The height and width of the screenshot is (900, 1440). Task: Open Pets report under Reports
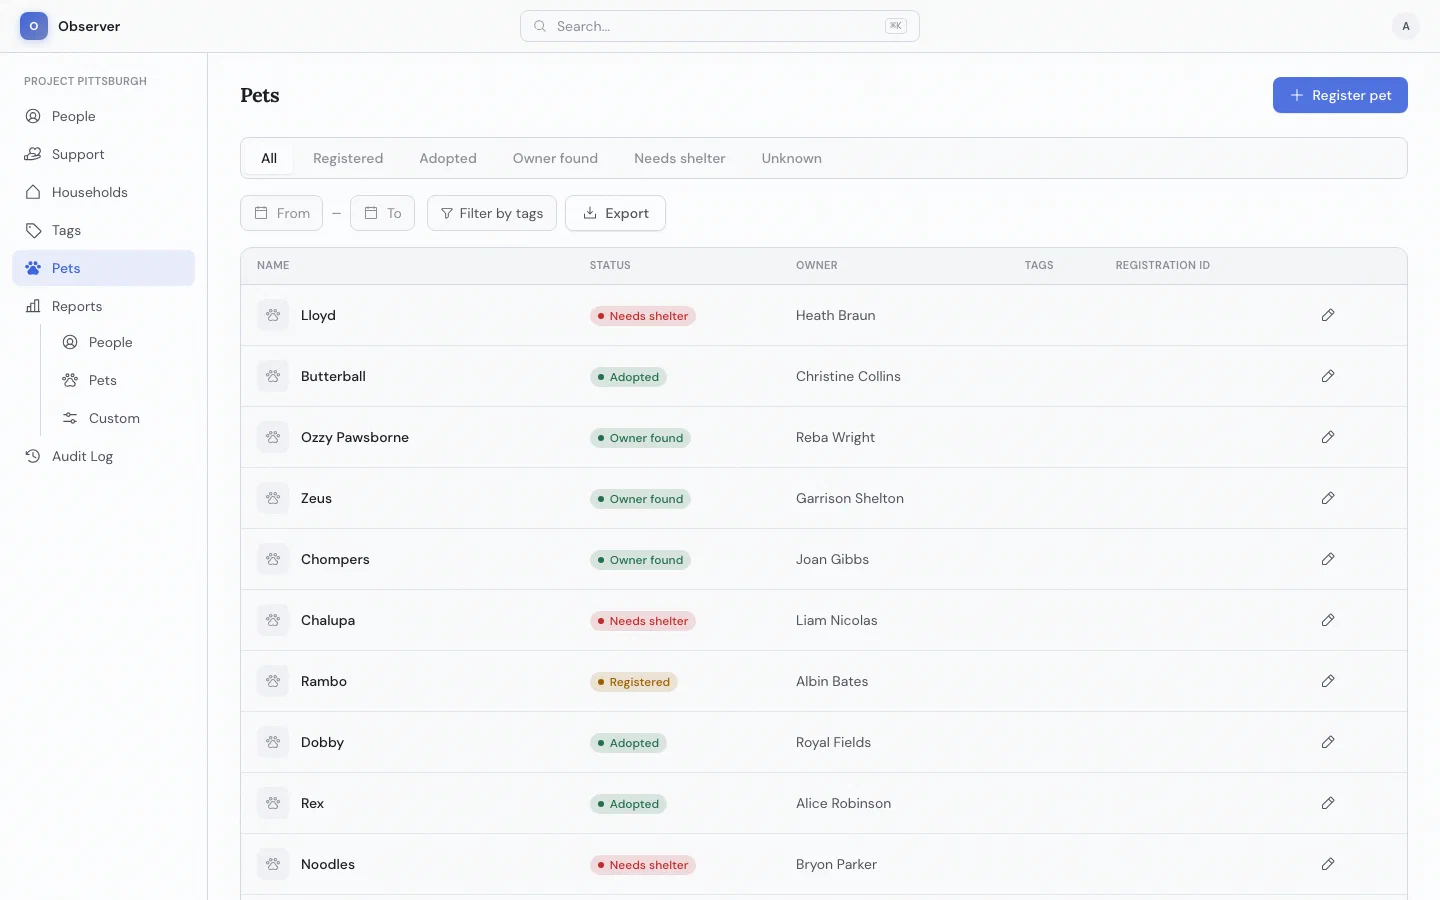[x=122, y=380]
